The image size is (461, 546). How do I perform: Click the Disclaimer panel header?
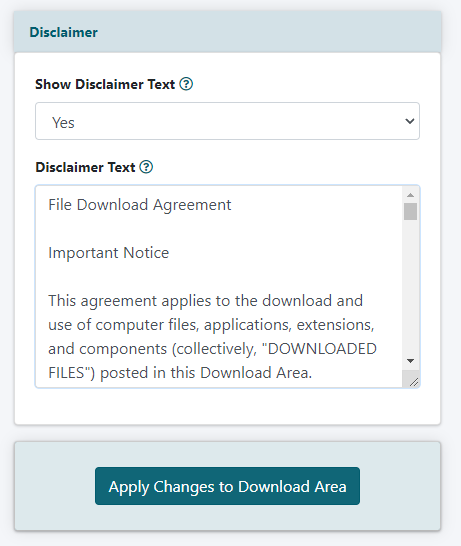pyautogui.click(x=227, y=32)
